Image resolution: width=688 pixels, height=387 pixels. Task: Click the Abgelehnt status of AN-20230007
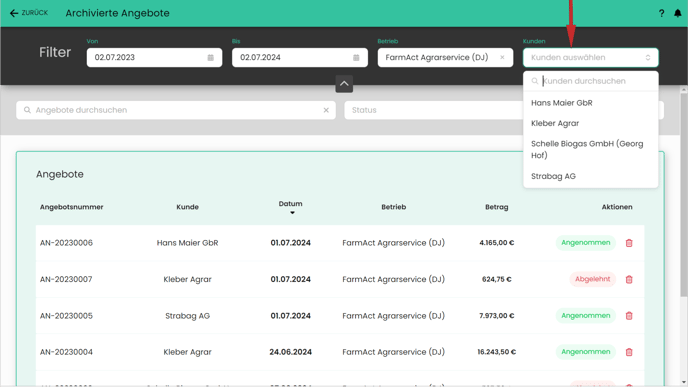[592, 279]
